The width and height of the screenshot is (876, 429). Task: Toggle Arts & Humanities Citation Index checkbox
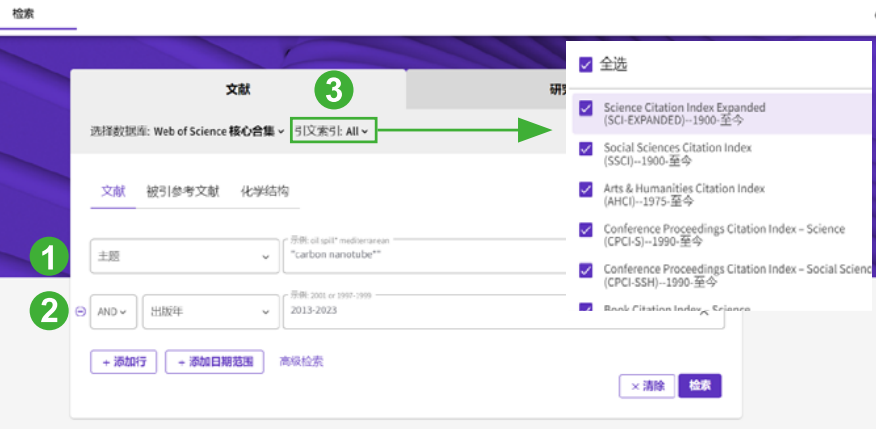pos(585,190)
